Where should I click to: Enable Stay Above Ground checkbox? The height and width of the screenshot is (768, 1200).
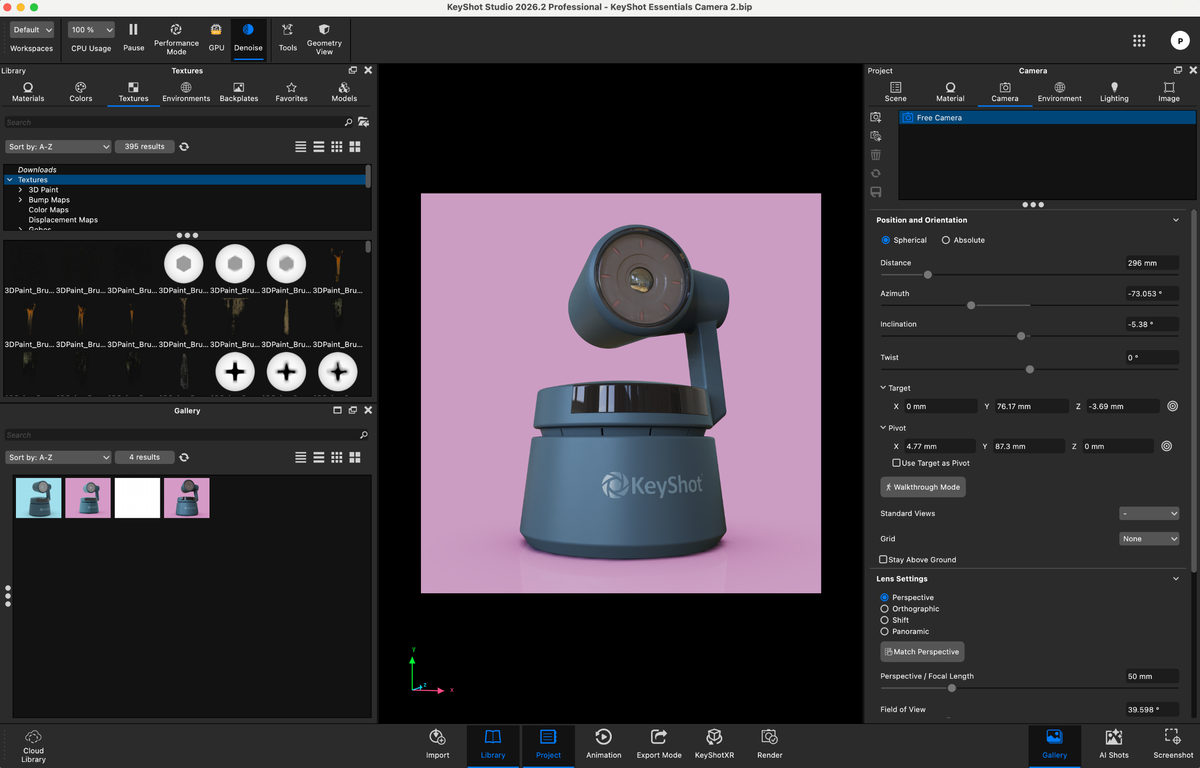(x=883, y=559)
